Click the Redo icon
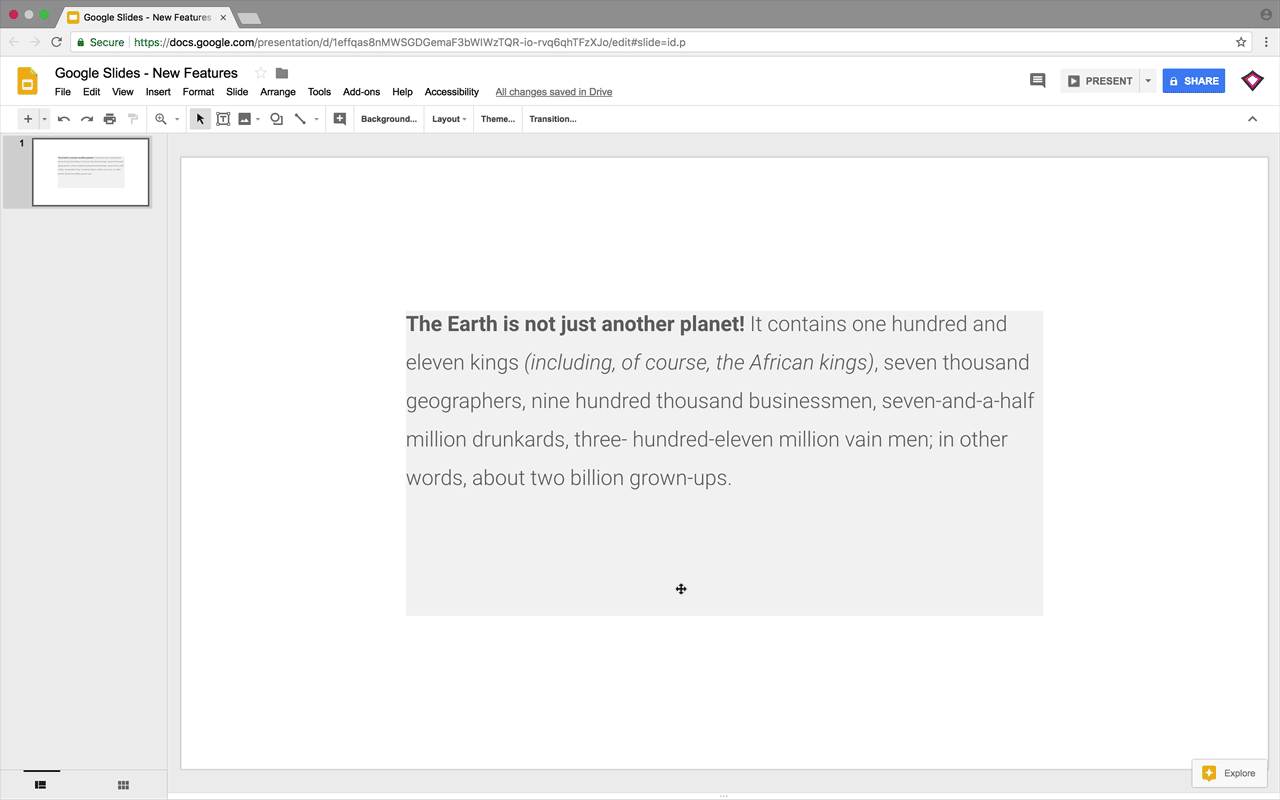Image resolution: width=1280 pixels, height=800 pixels. click(x=87, y=119)
